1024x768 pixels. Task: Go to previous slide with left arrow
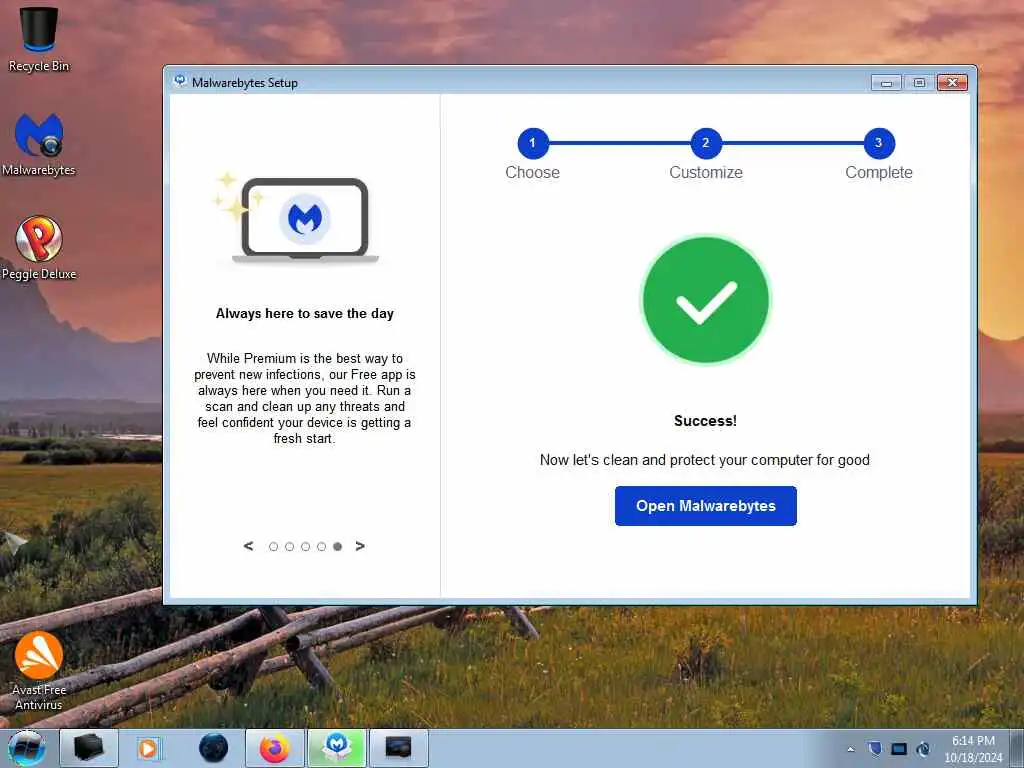click(248, 546)
